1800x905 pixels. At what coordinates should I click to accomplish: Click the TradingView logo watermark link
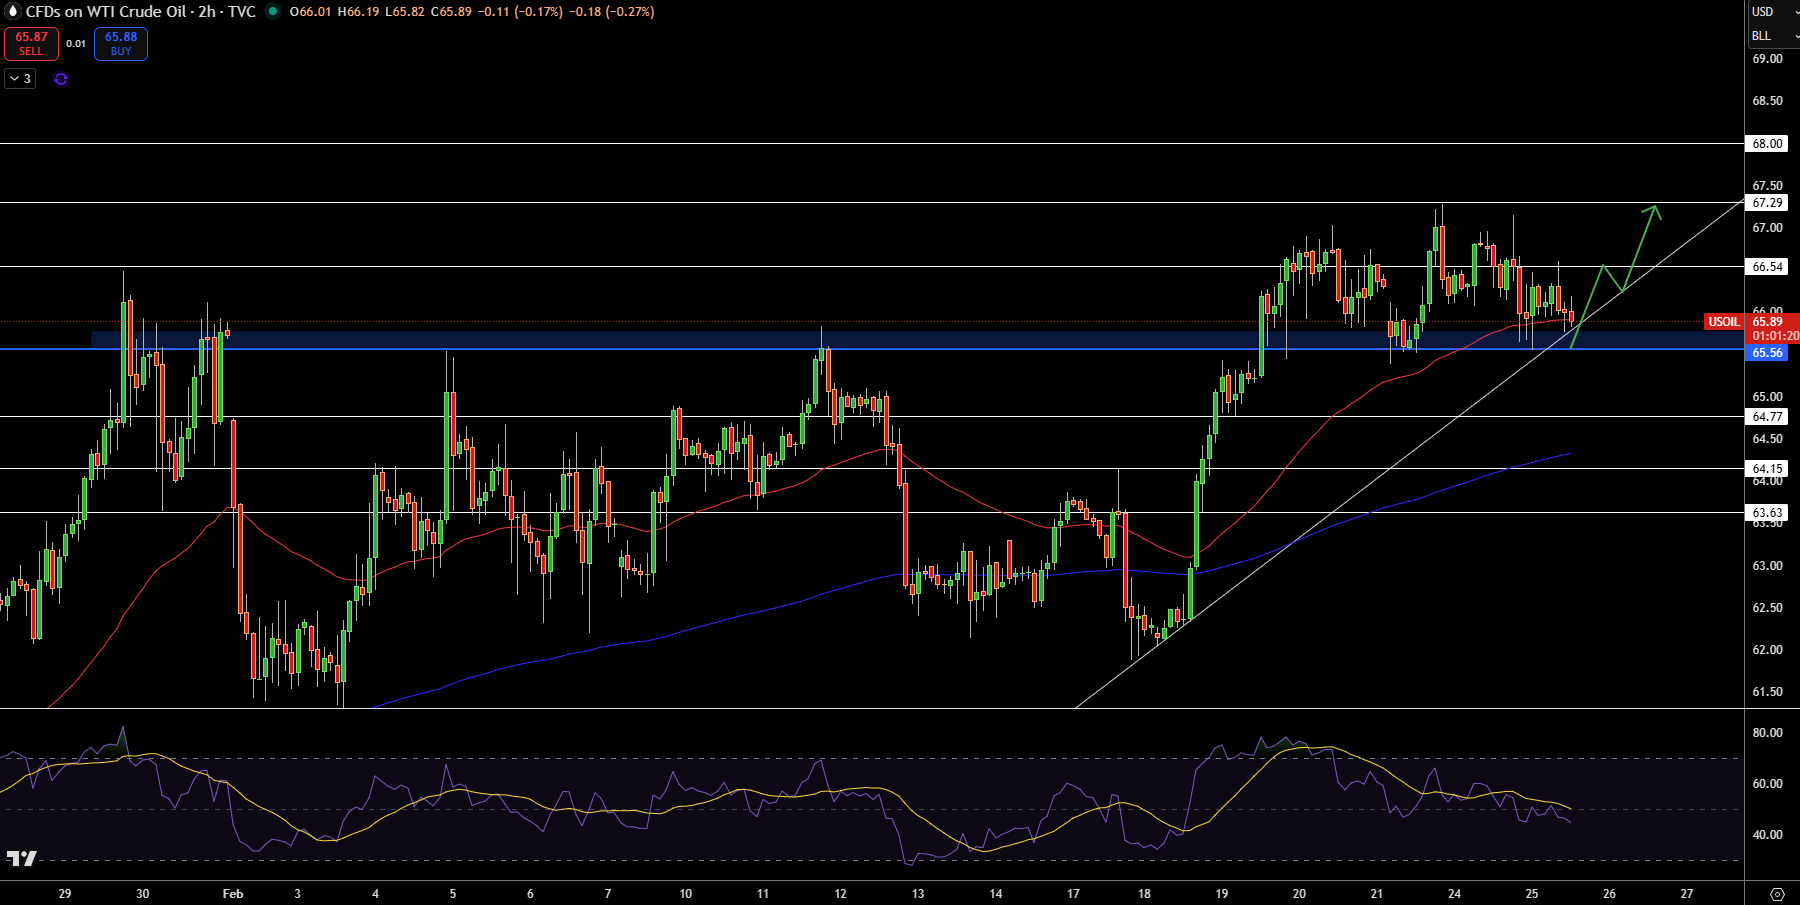tap(21, 858)
